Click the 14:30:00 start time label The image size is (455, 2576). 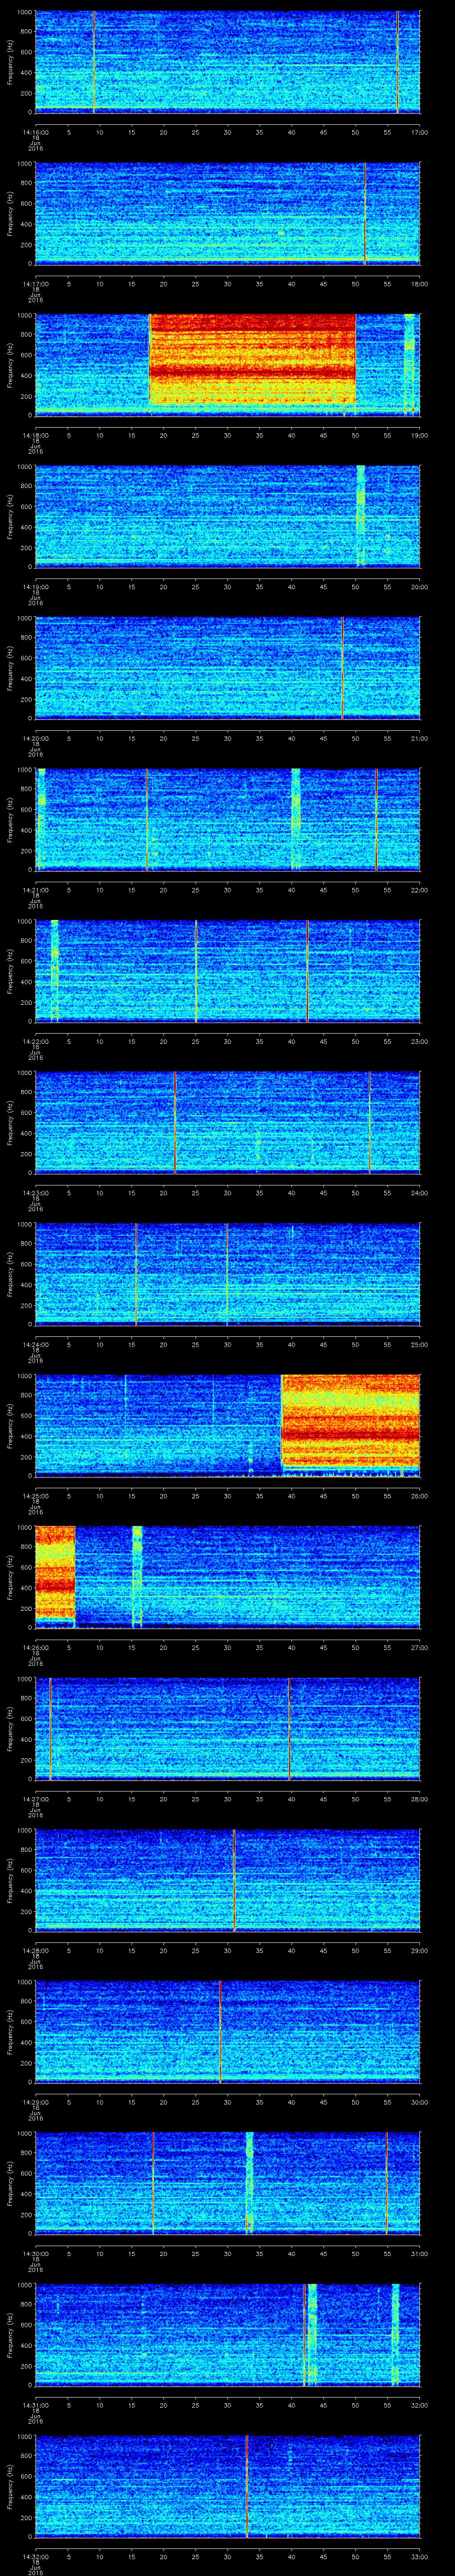[35, 2254]
